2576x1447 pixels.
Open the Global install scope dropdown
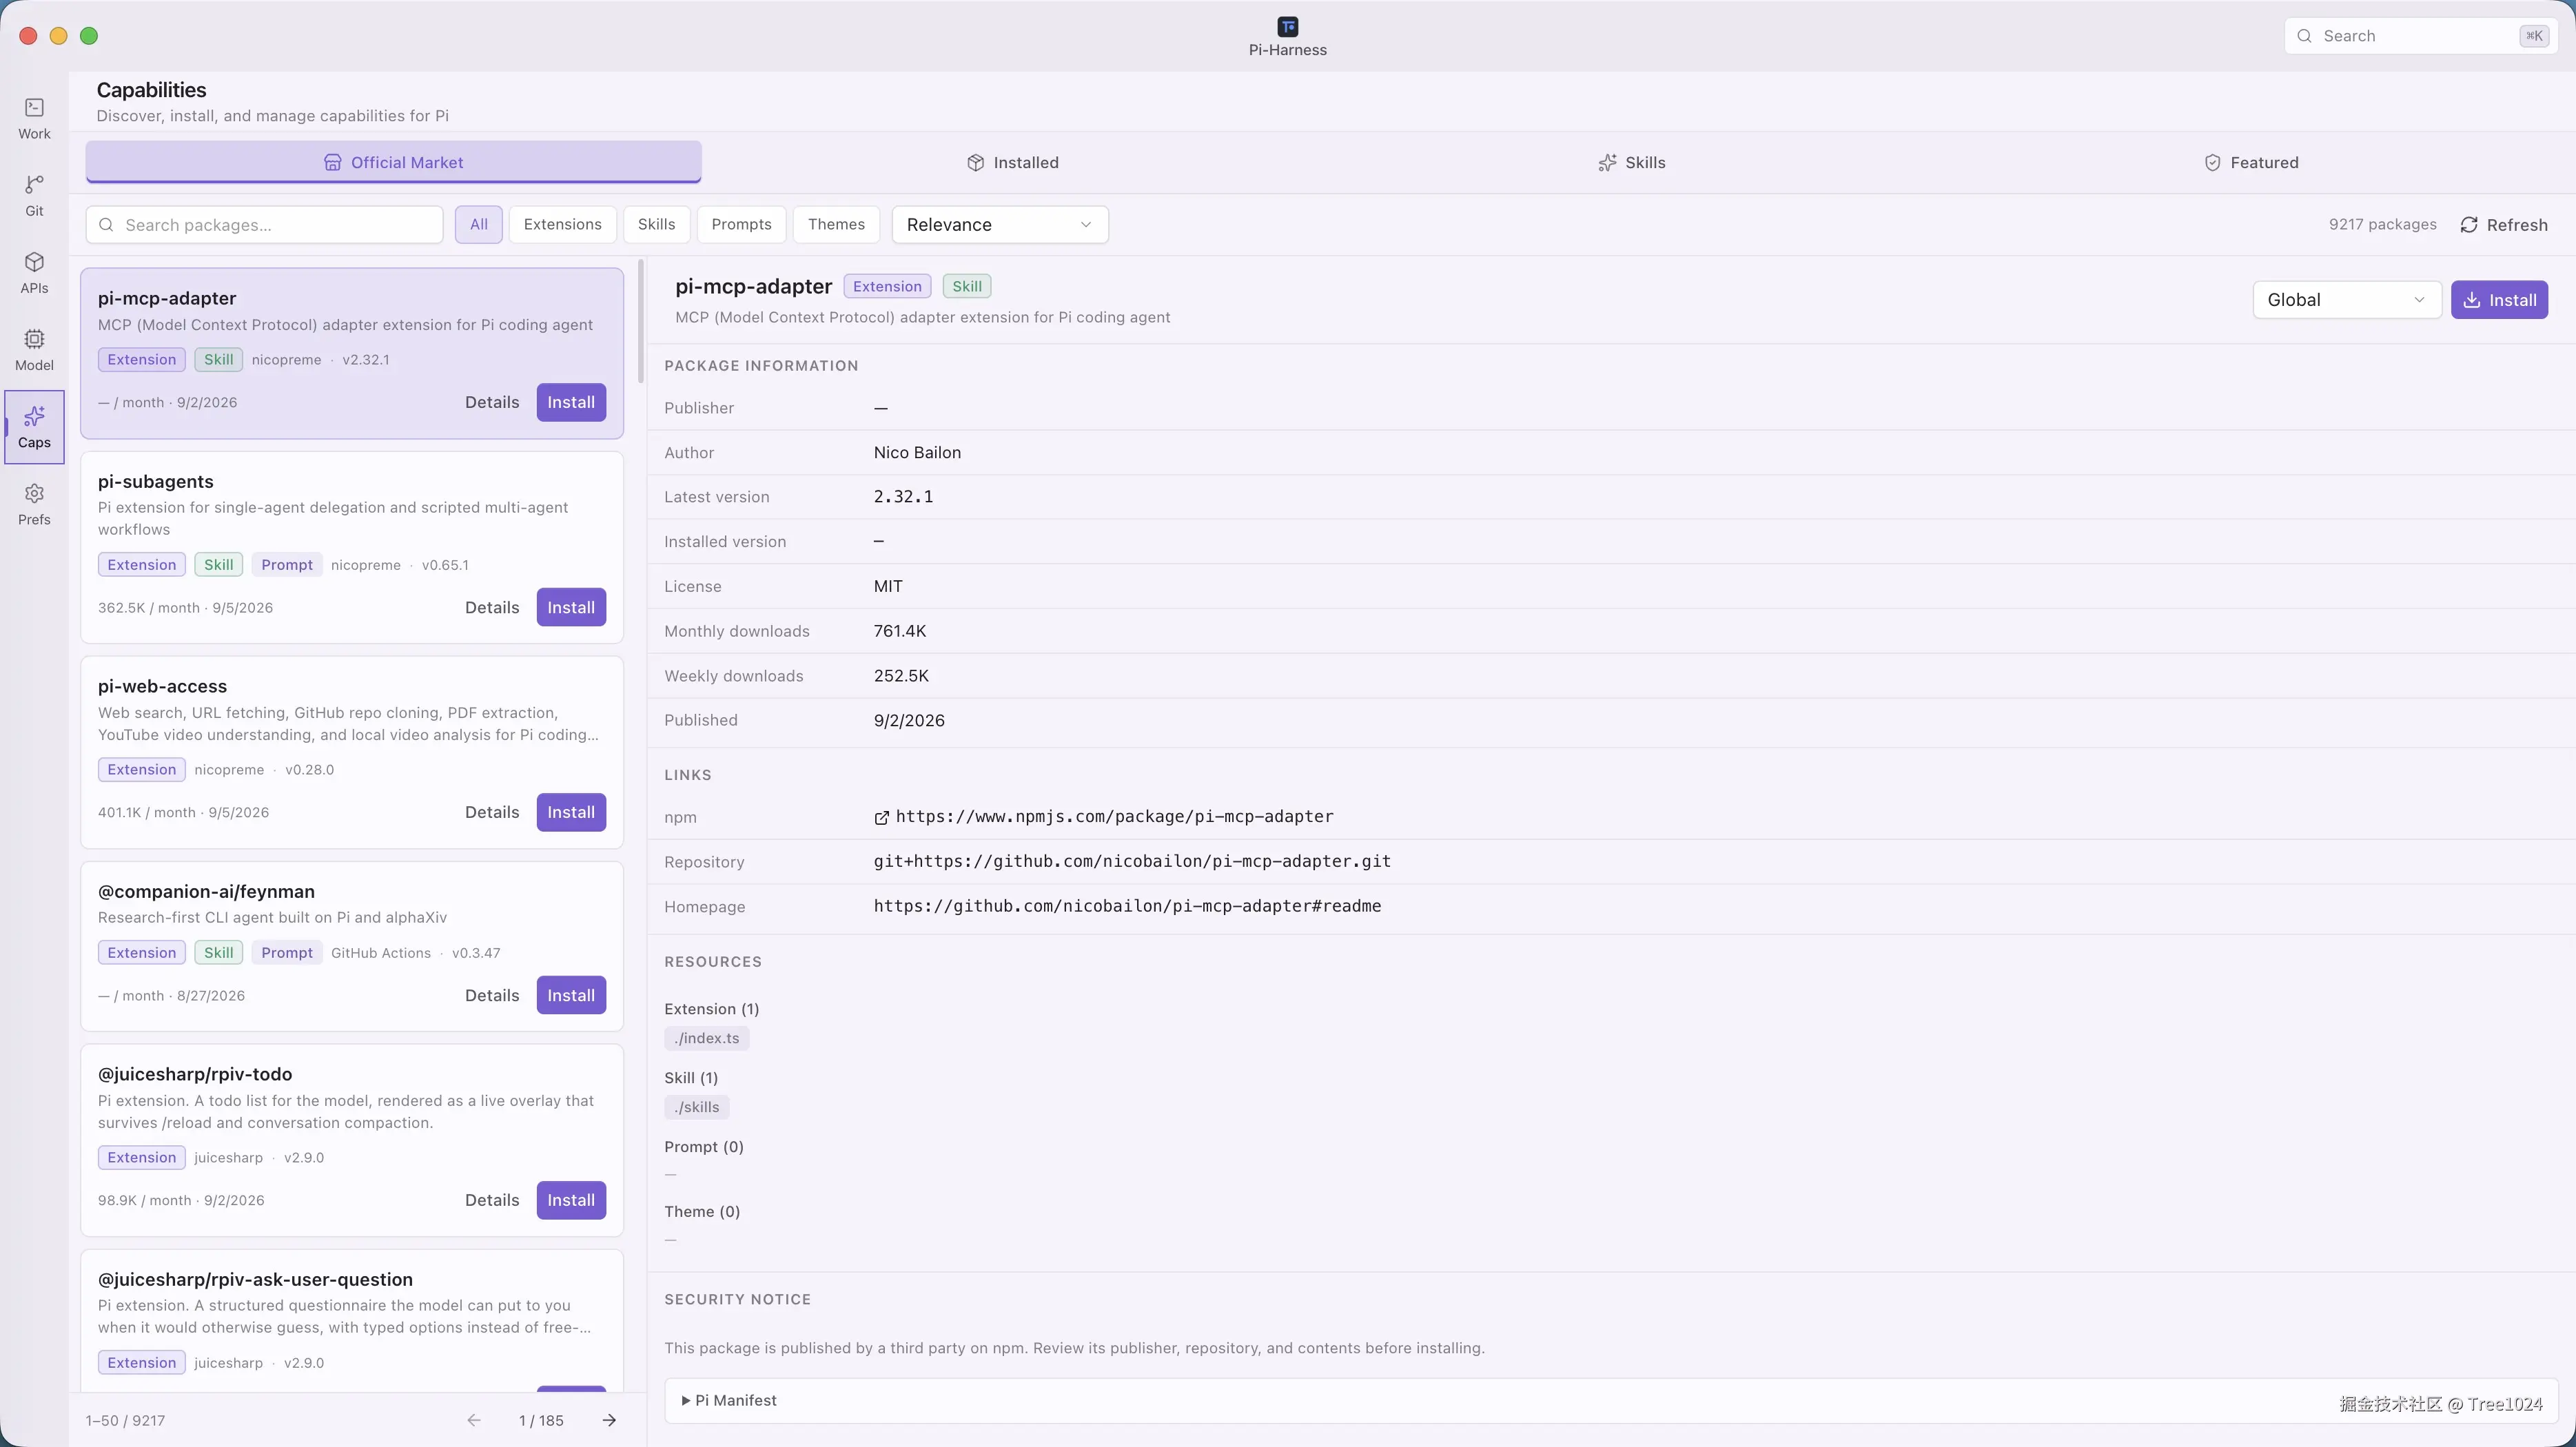(2346, 300)
